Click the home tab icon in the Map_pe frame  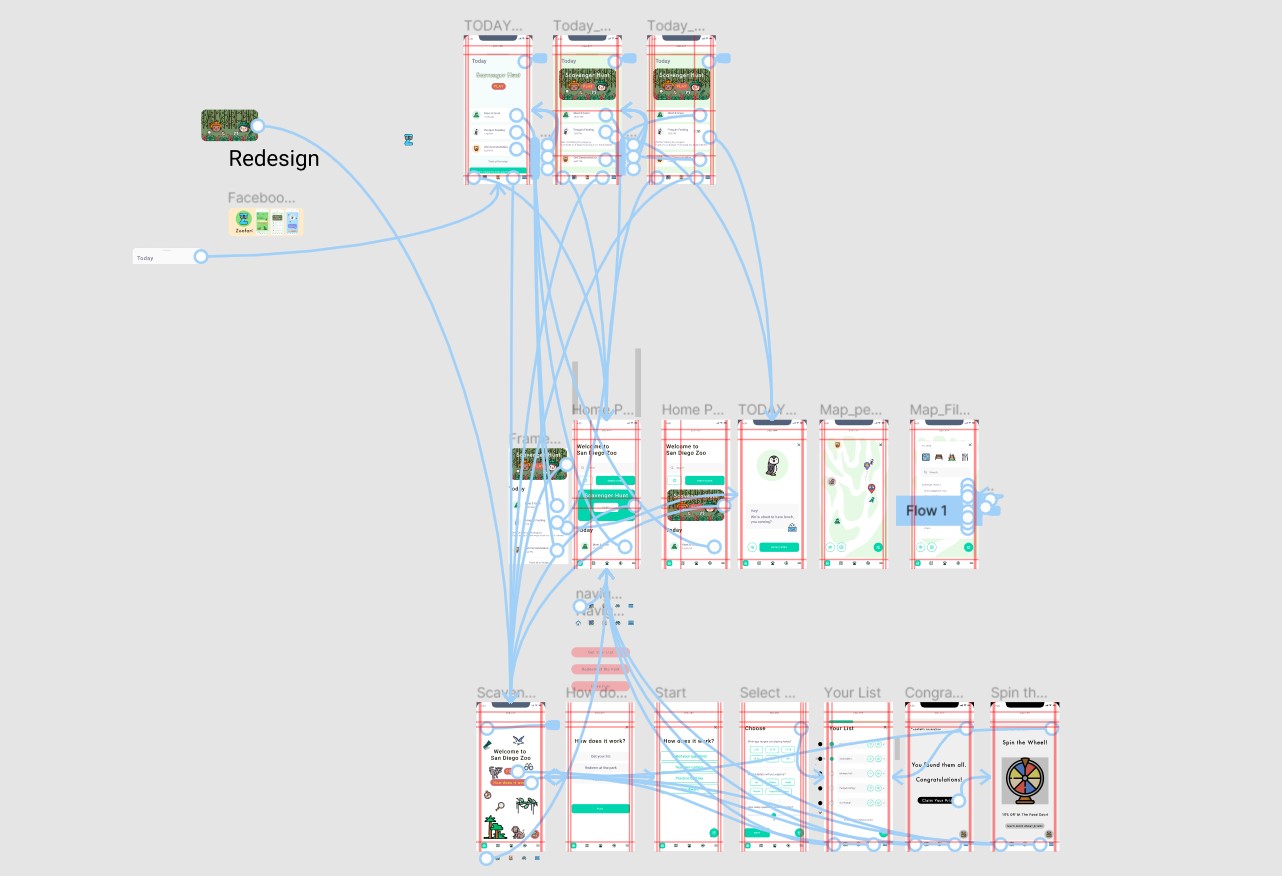coord(829,564)
